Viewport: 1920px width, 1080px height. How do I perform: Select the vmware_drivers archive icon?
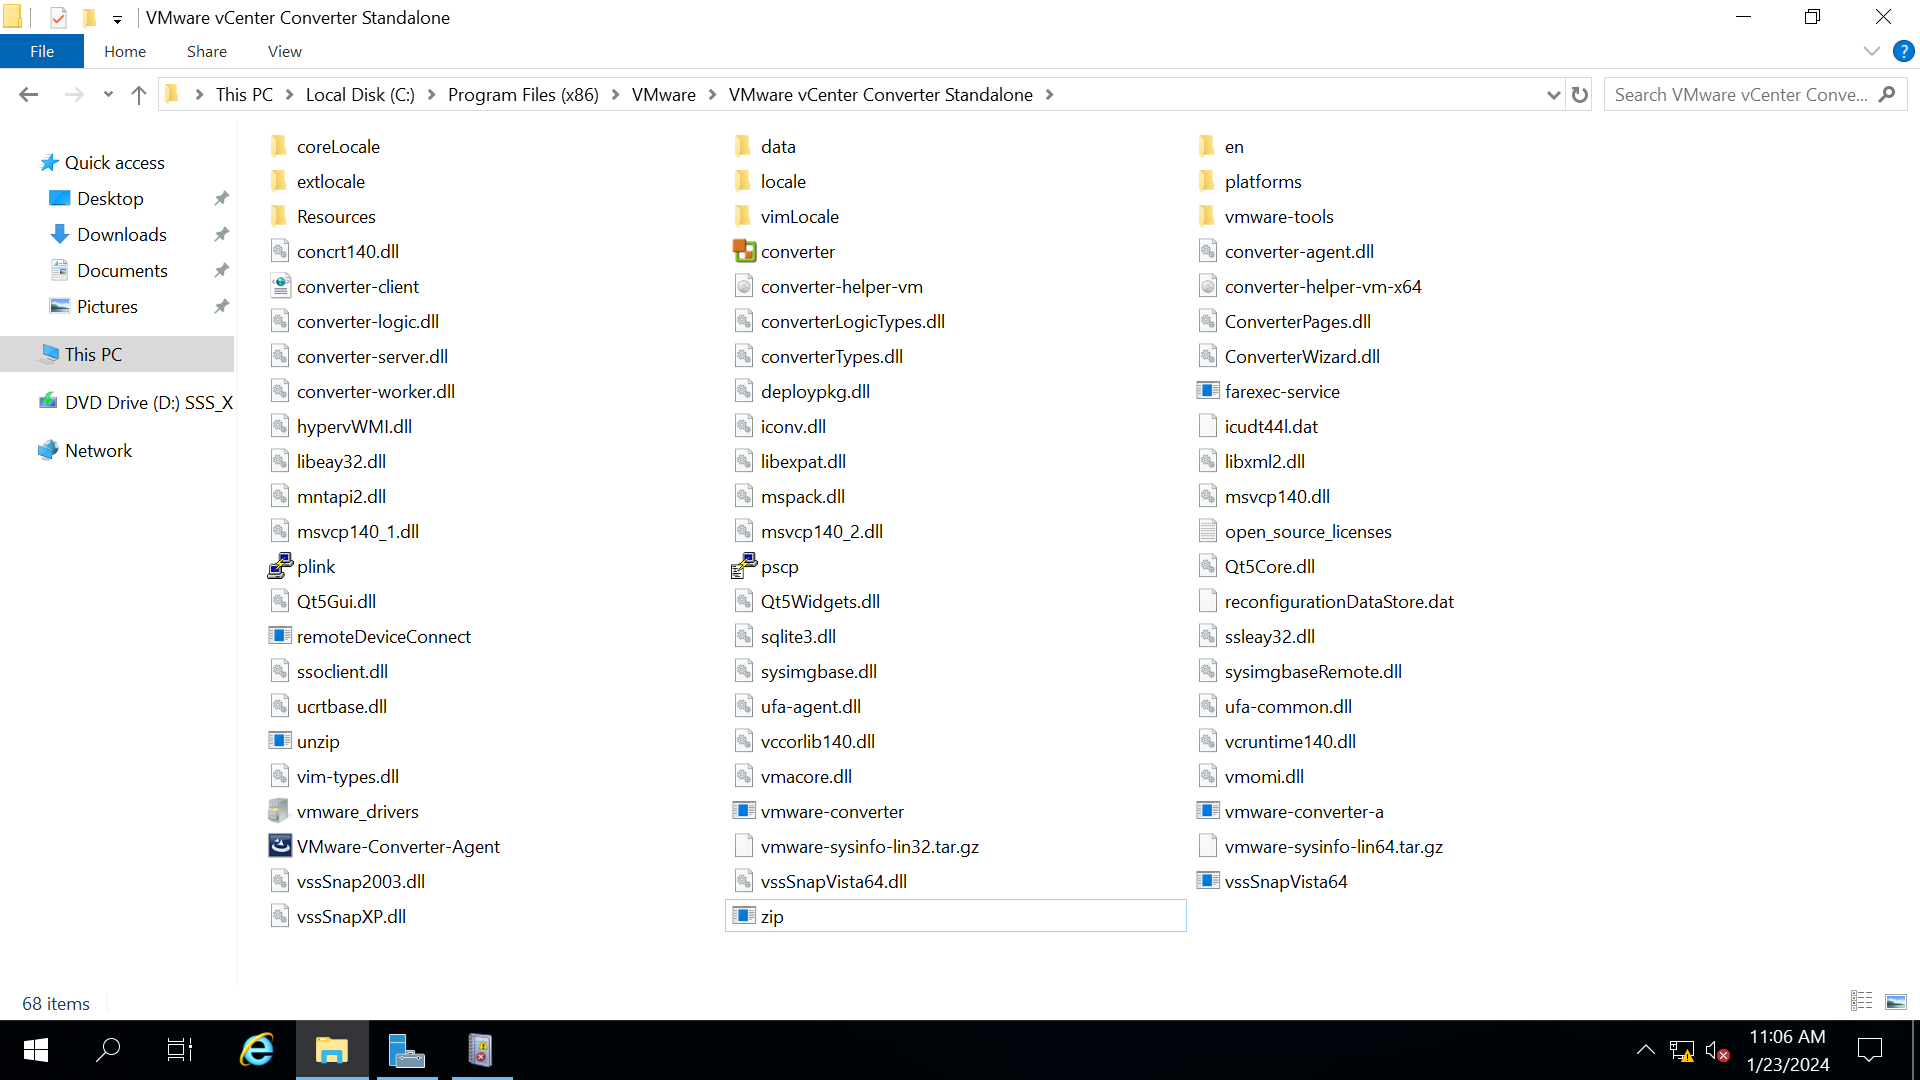[x=280, y=811]
